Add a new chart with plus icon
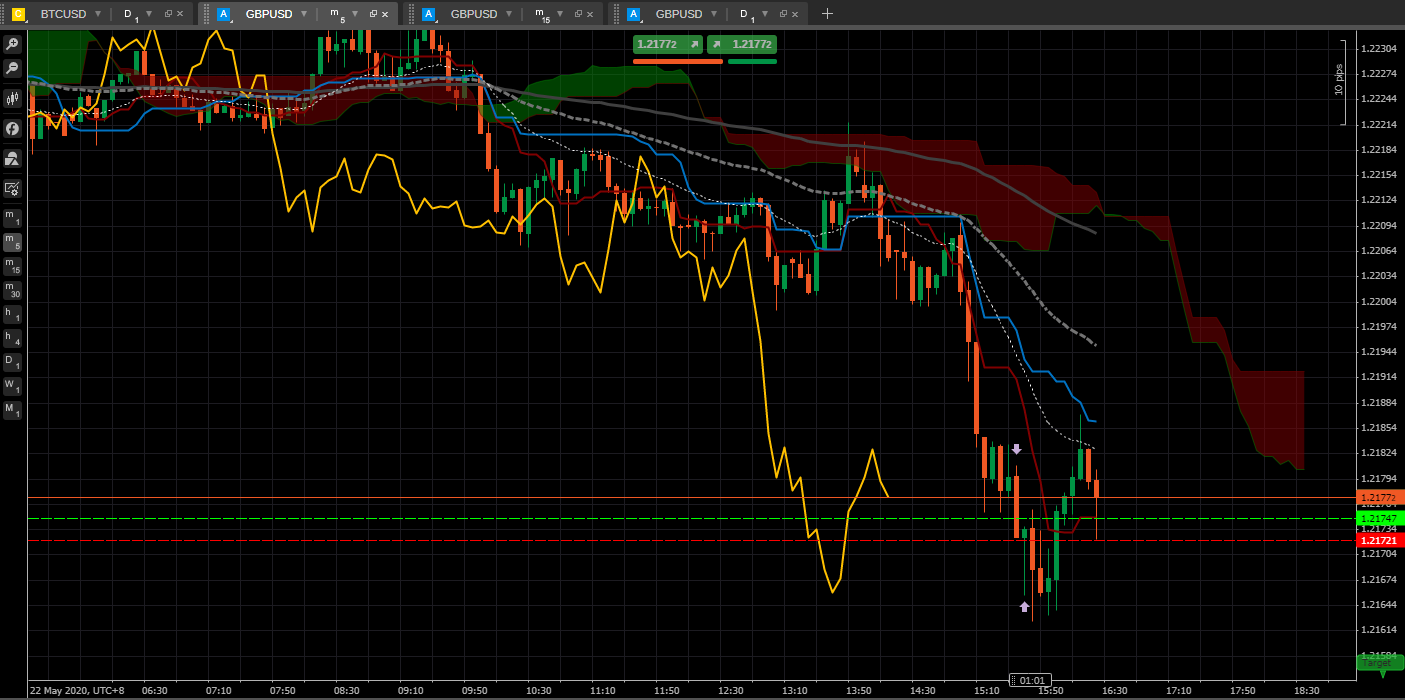This screenshot has height=700, width=1405. (x=827, y=14)
